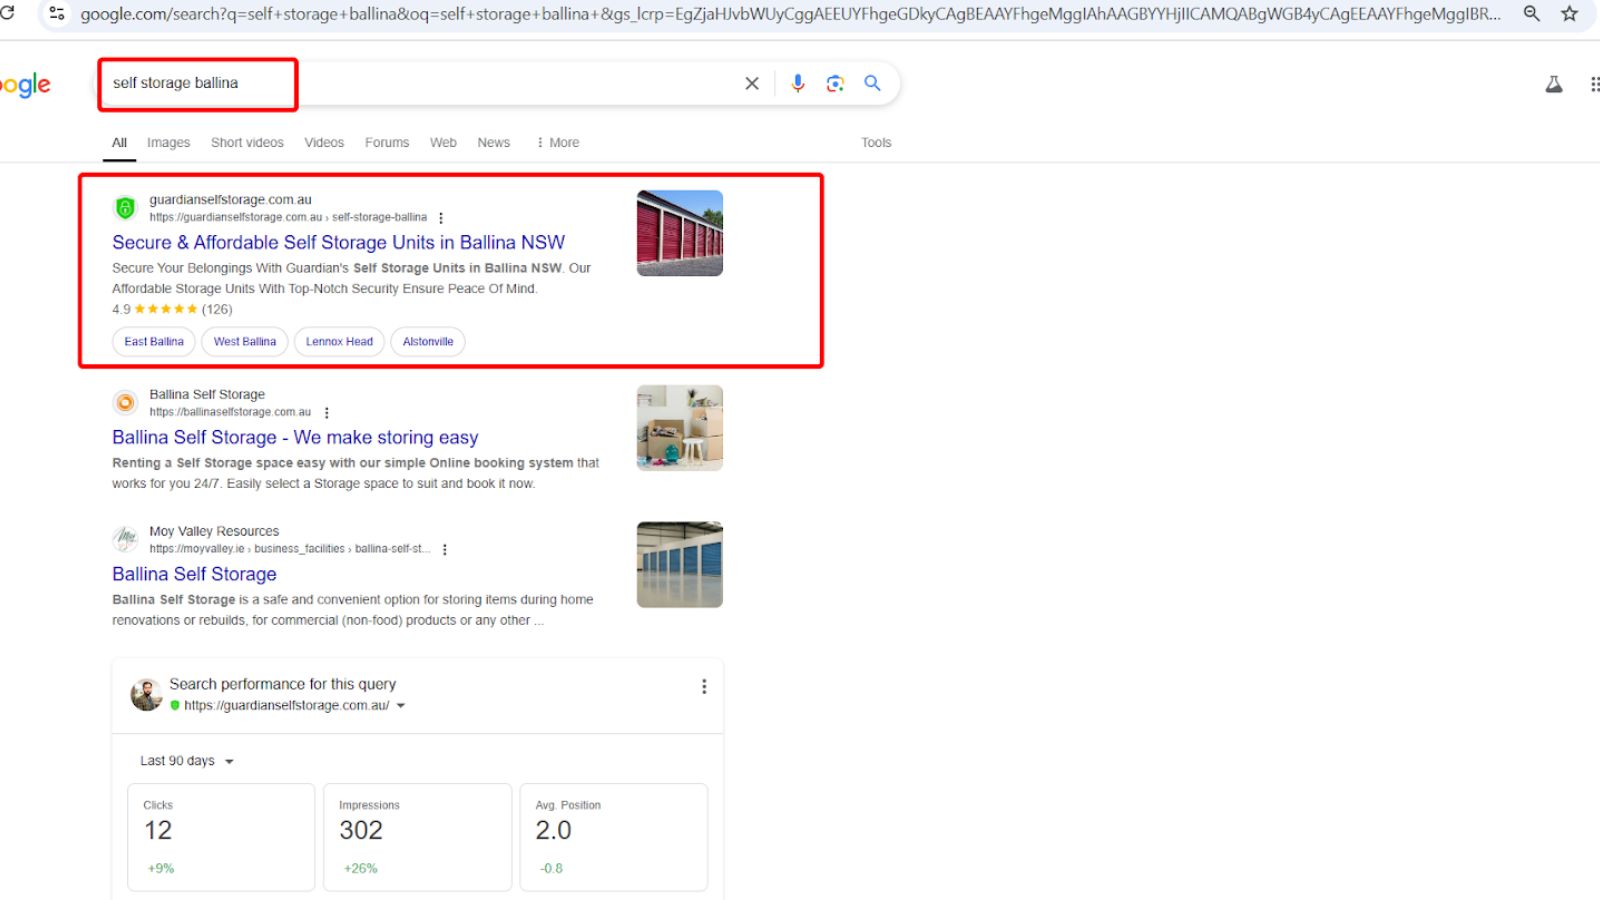Open the cardboard boxes thumbnail

pyautogui.click(x=680, y=428)
